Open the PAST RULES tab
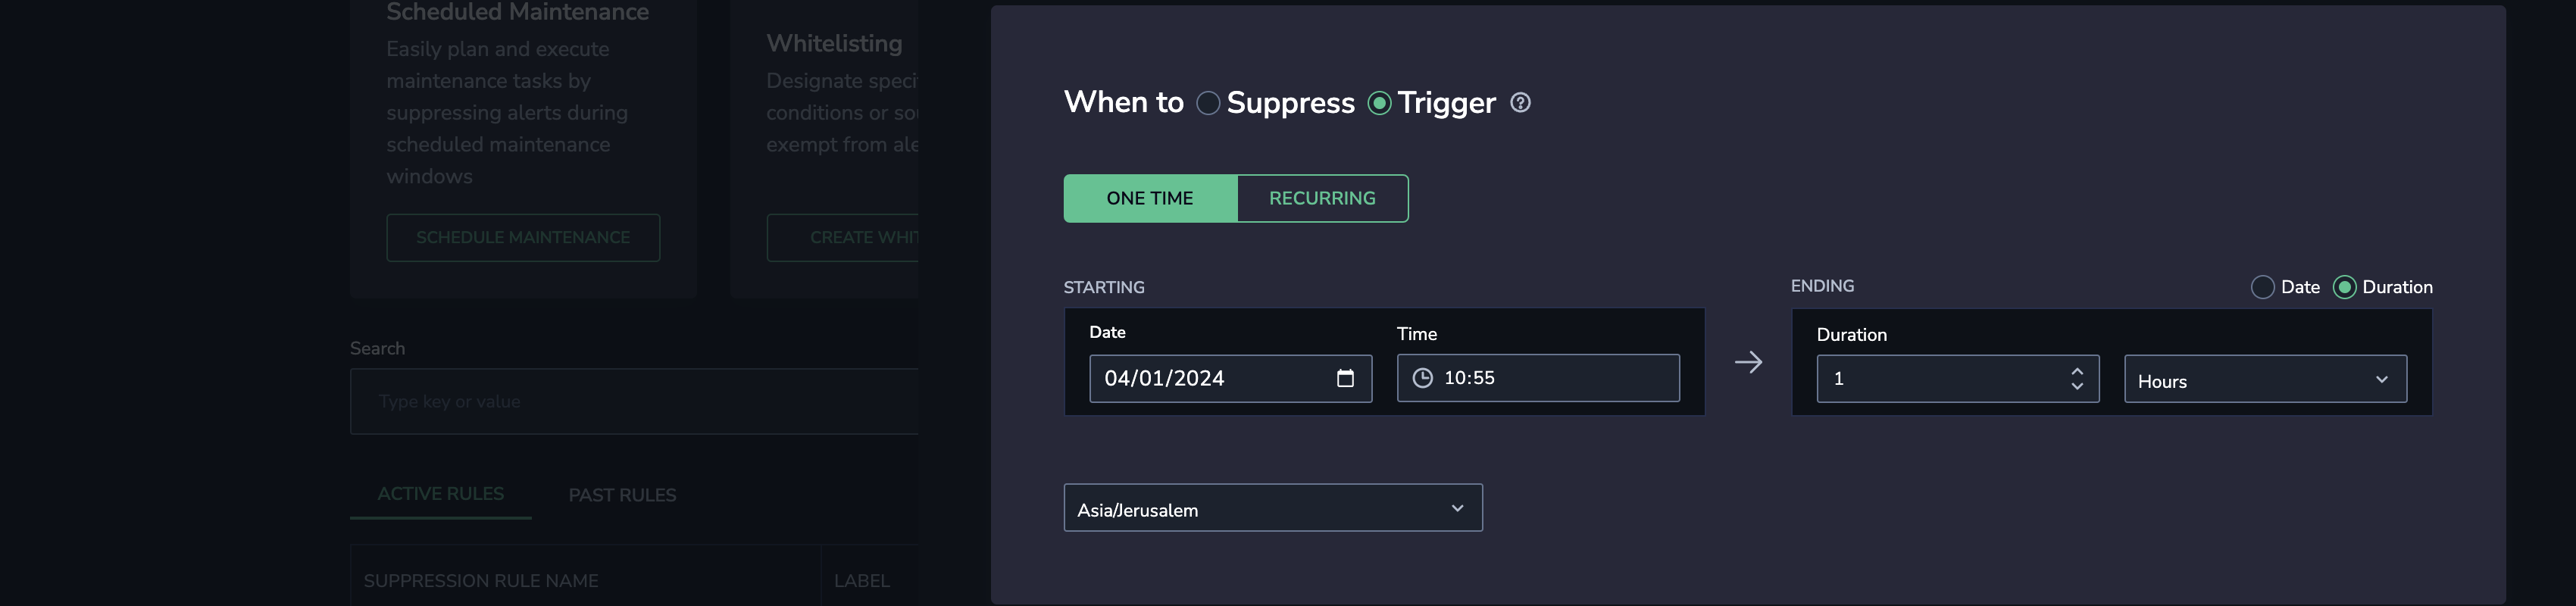Screen dimensions: 2576x606 click(622, 495)
